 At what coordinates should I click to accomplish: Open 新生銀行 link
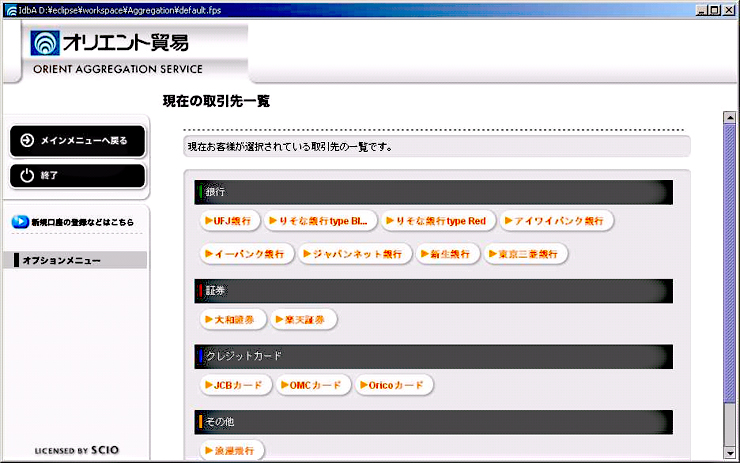[447, 254]
